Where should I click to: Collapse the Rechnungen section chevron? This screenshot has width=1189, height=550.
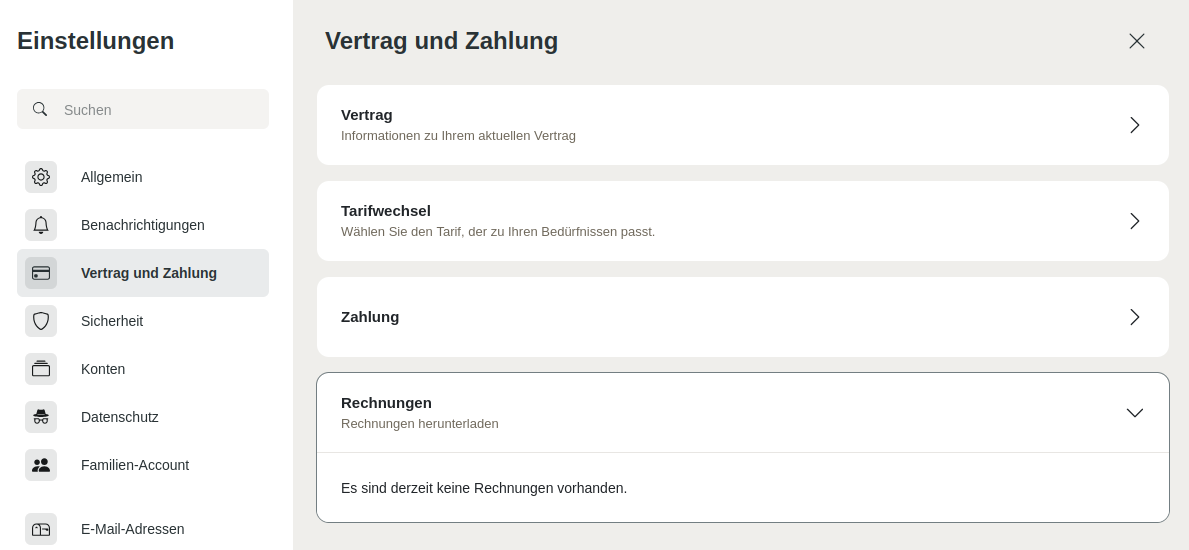coord(1134,413)
